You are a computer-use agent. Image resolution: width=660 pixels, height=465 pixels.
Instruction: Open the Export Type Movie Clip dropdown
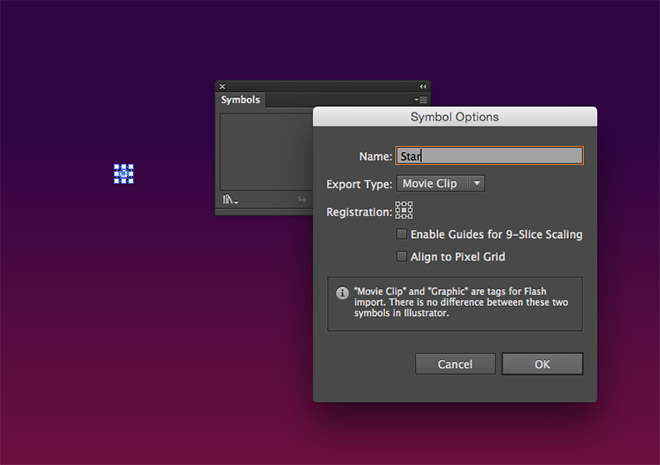440,183
